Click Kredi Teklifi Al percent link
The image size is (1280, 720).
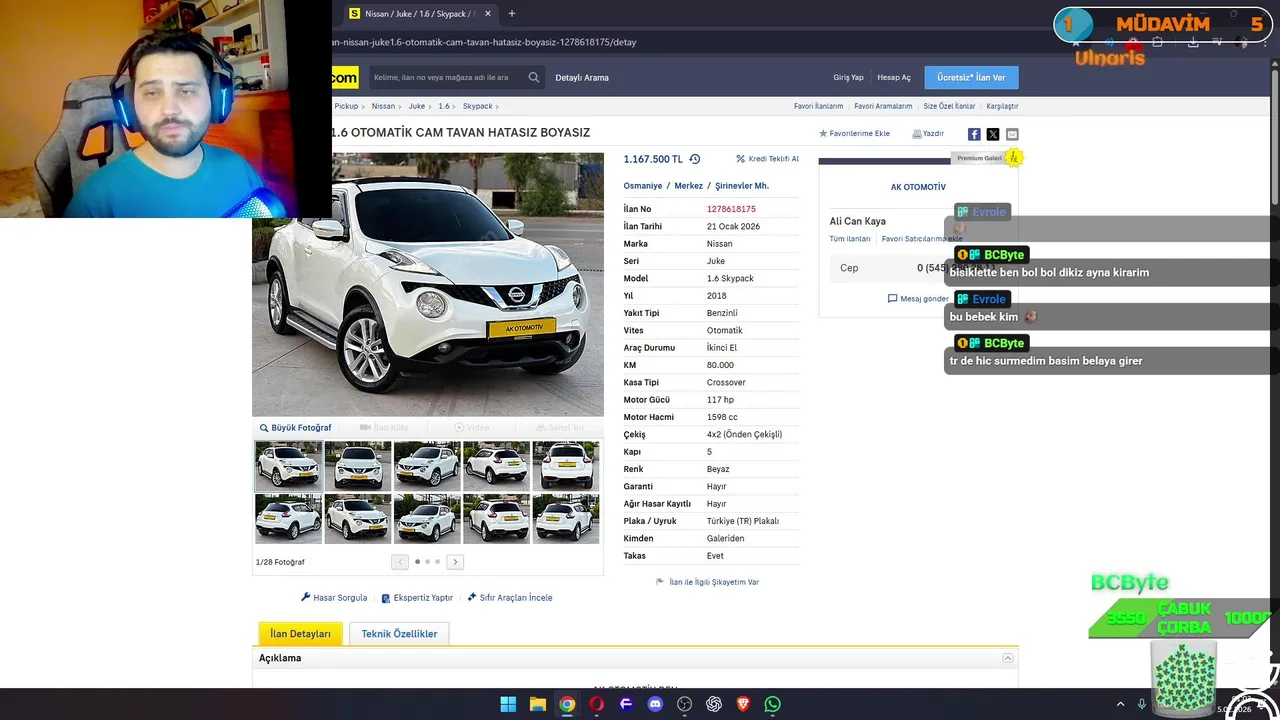pyautogui.click(x=767, y=159)
